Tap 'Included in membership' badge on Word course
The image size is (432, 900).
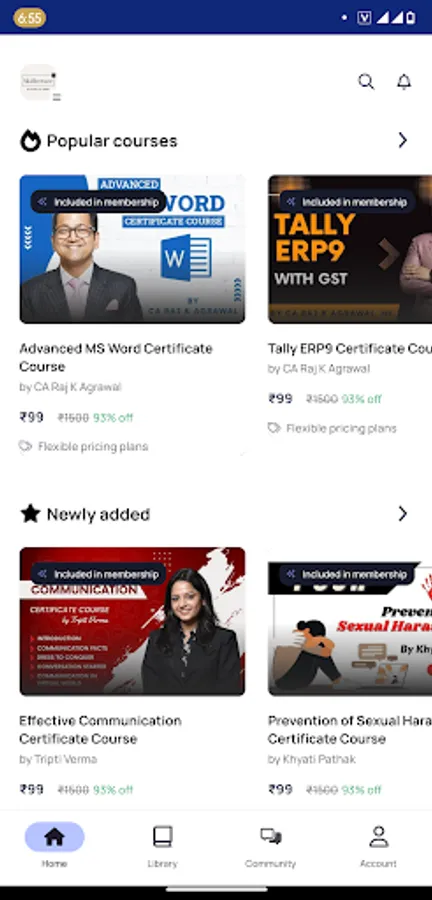[x=98, y=202]
